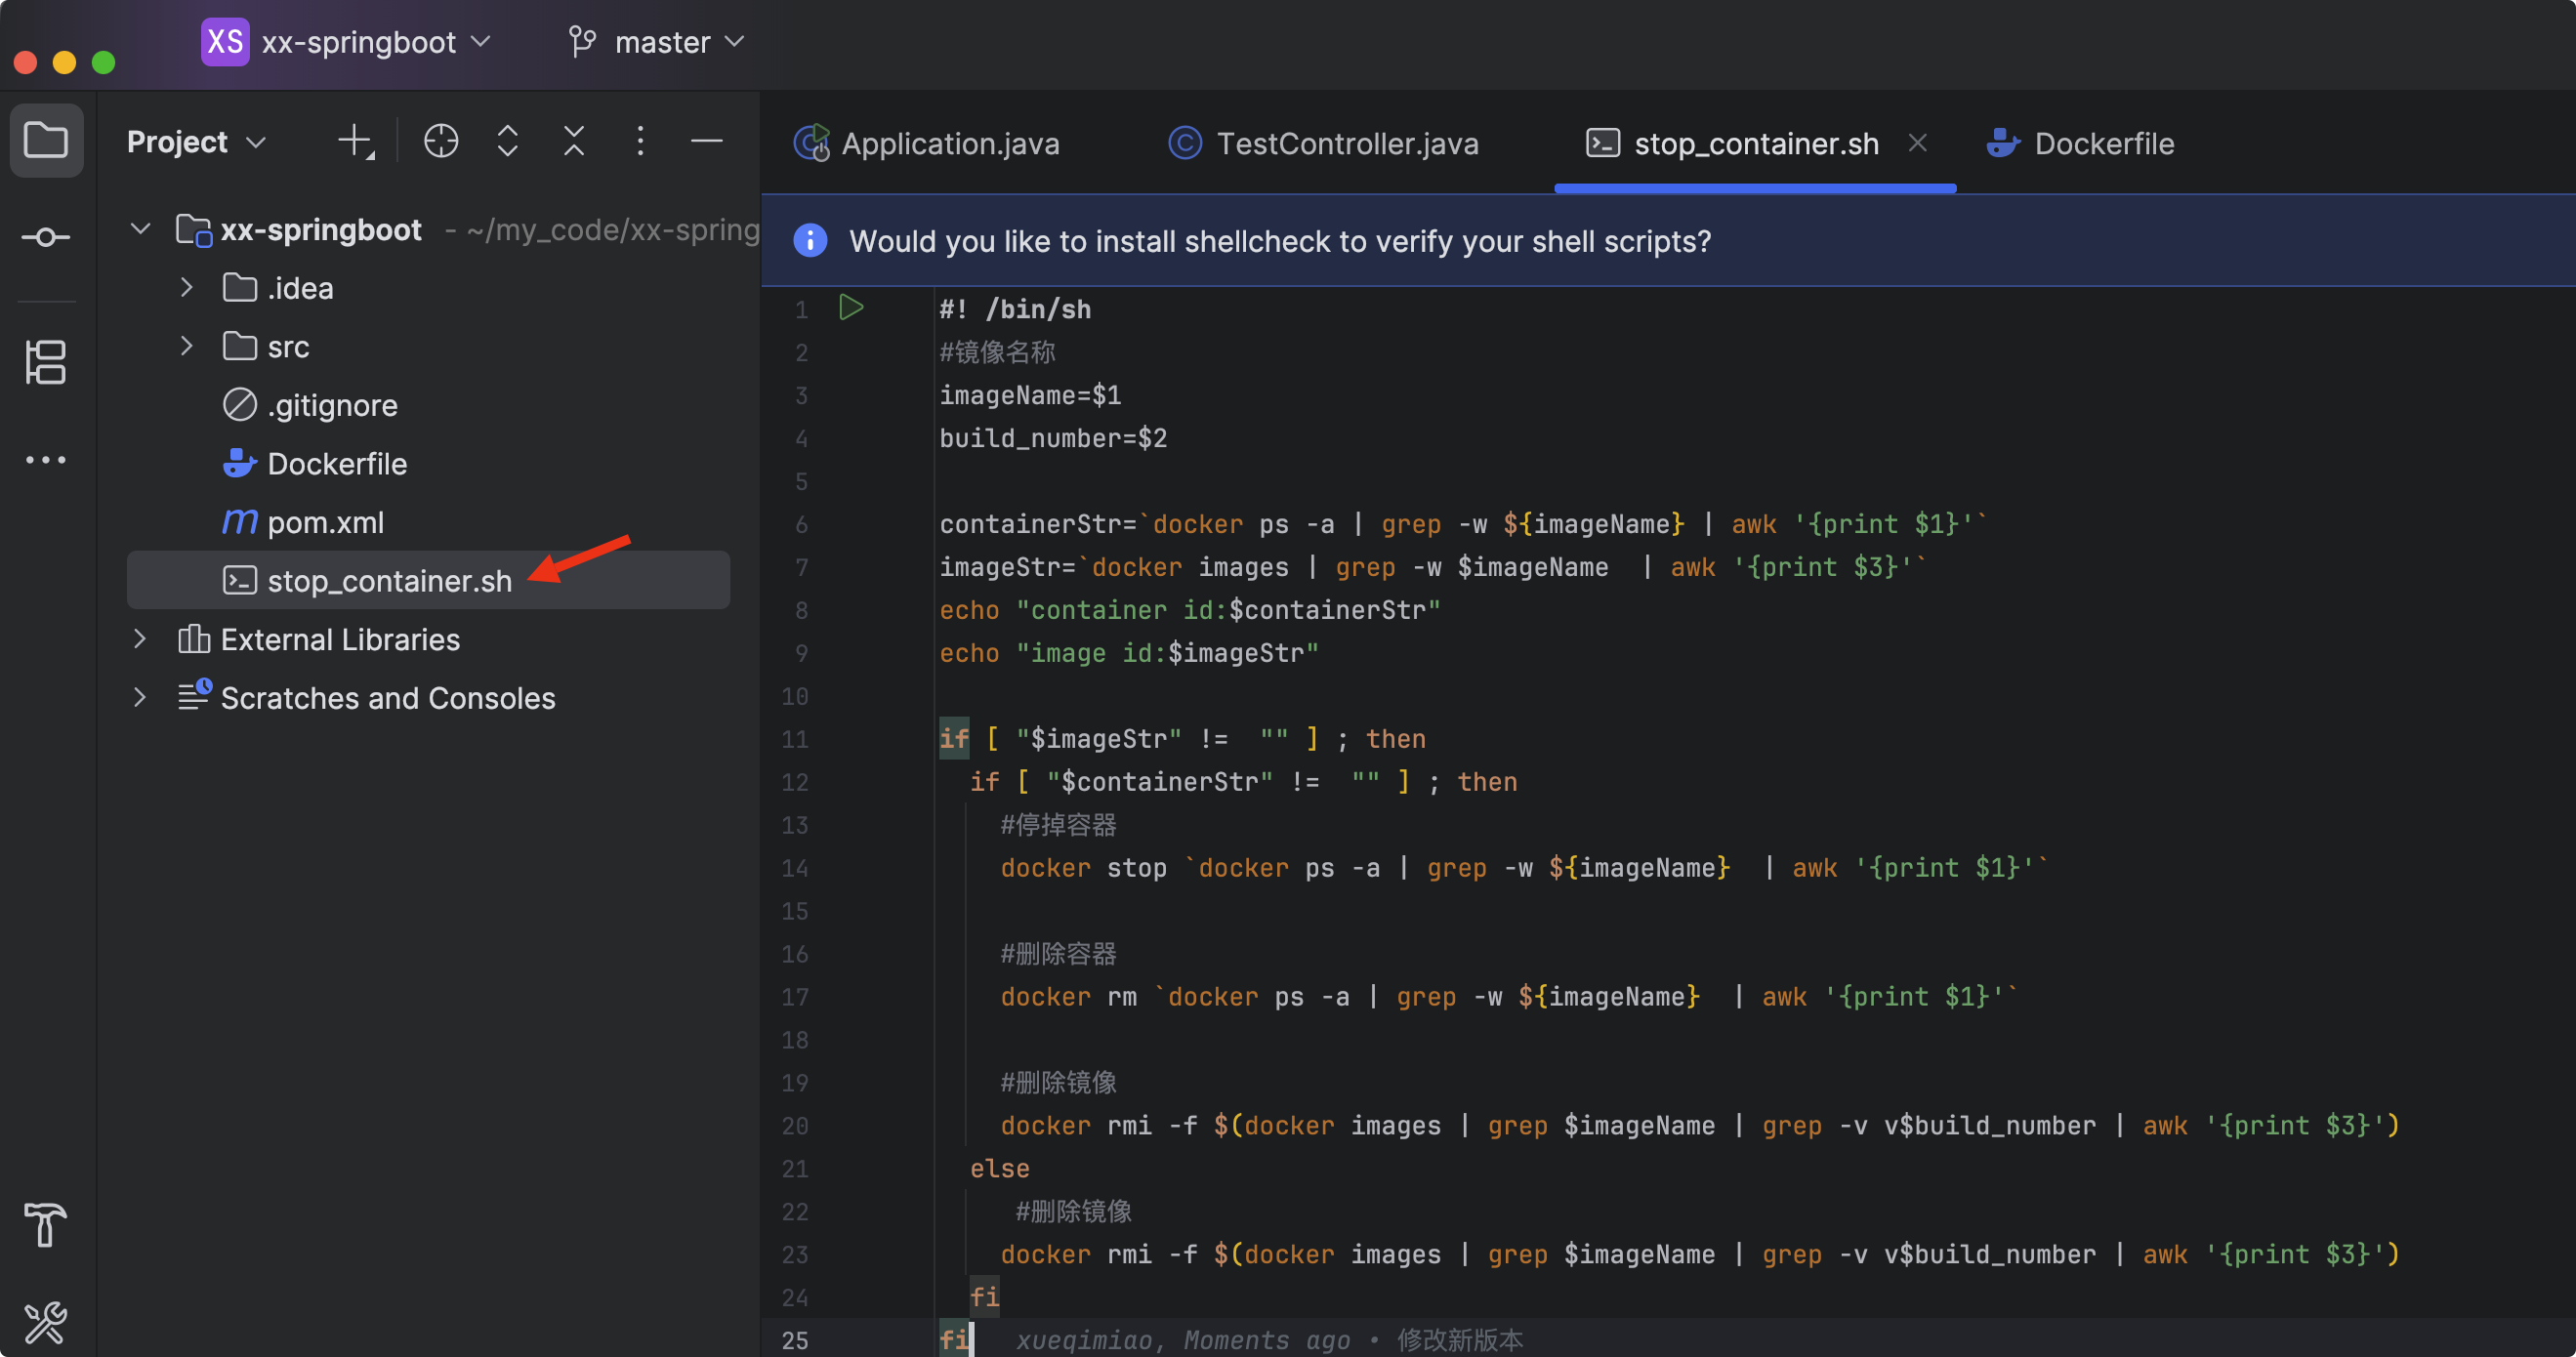This screenshot has height=1357, width=2576.
Task: Click 'imageStr=' assignment on line 7
Action: 1007,567
